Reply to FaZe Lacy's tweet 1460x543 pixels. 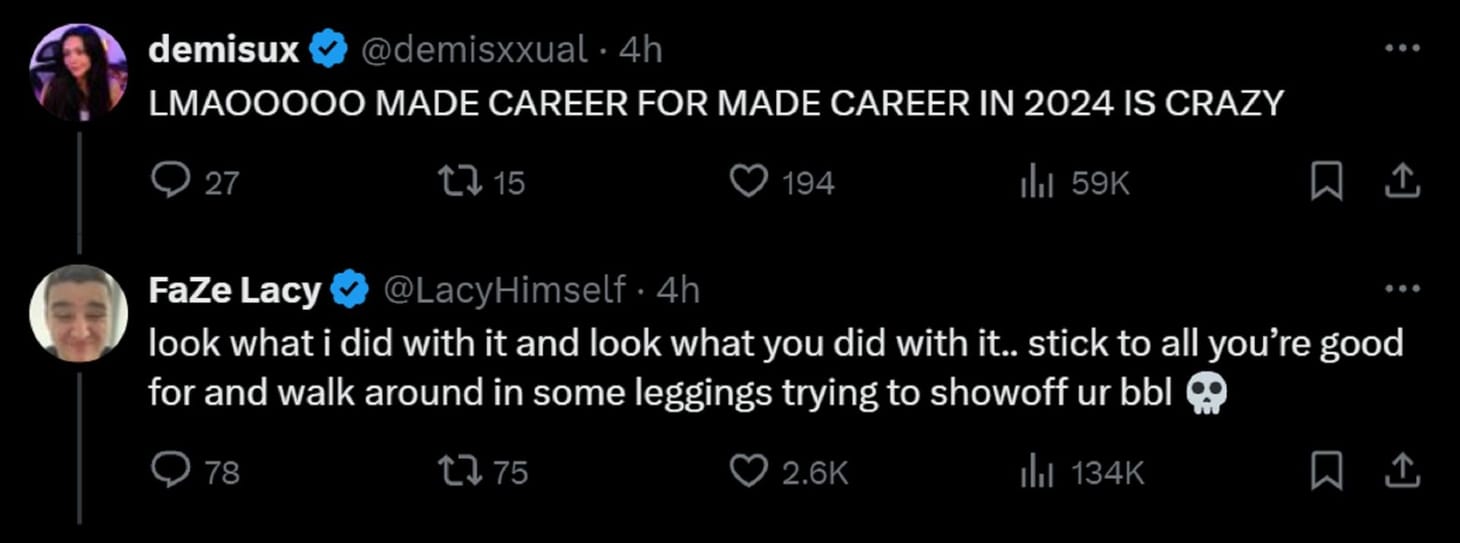point(165,471)
